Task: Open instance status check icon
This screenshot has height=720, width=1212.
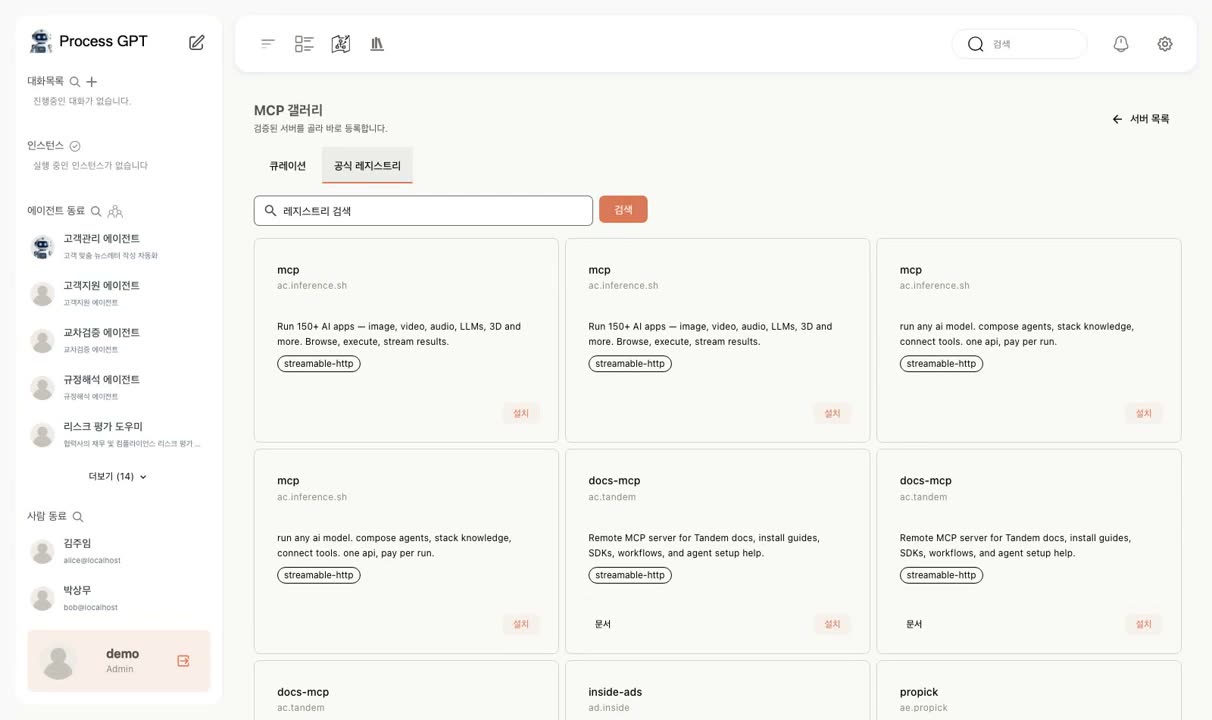Action: point(75,146)
